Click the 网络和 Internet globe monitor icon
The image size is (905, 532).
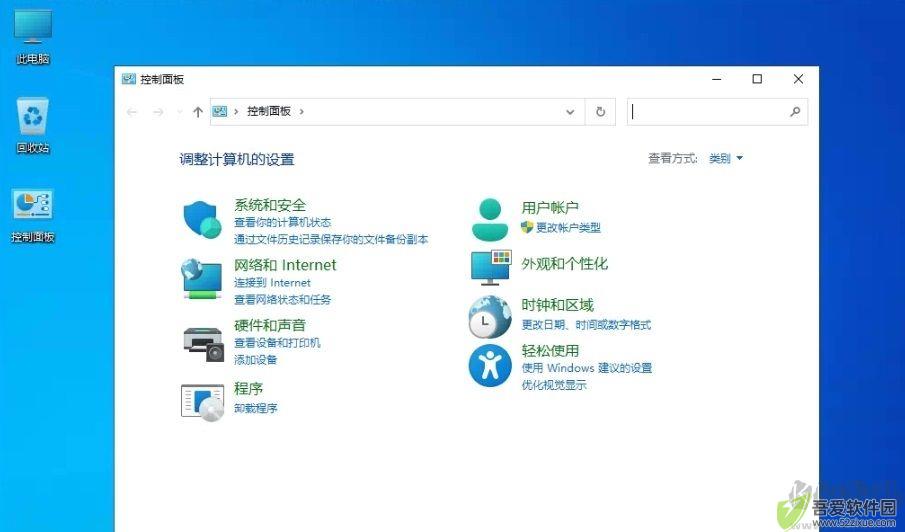pos(201,279)
